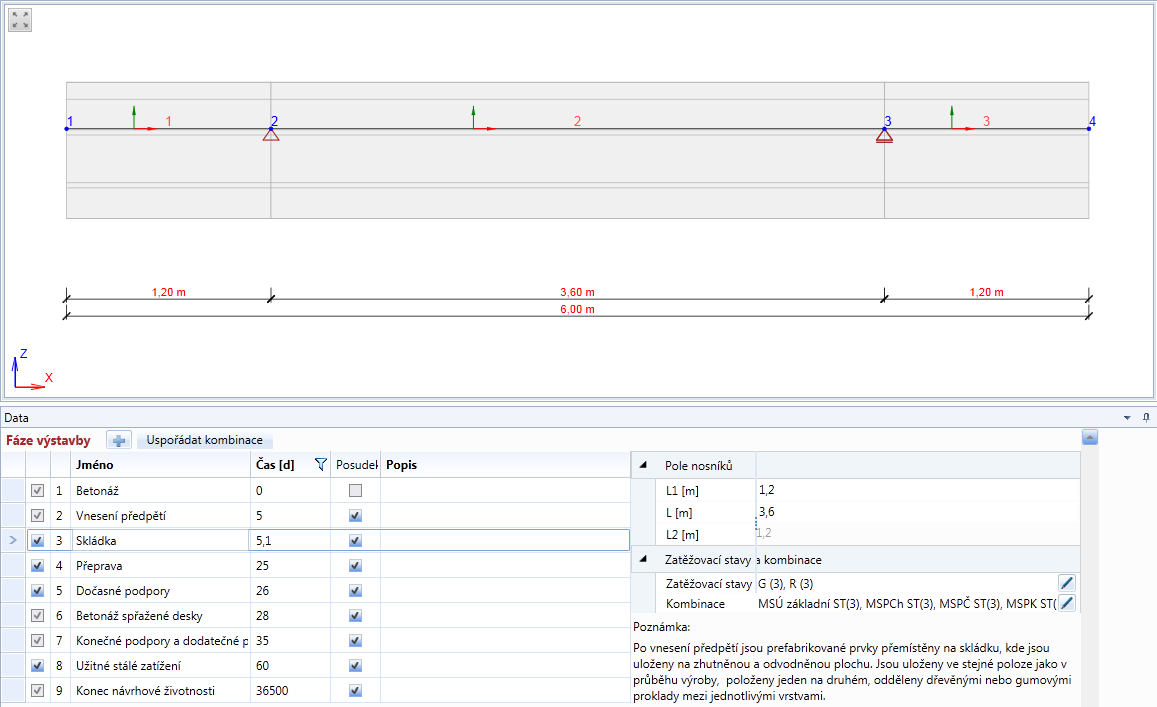Toggle the Posudek checkbox for Vnesení předpětí

[x=355, y=516]
